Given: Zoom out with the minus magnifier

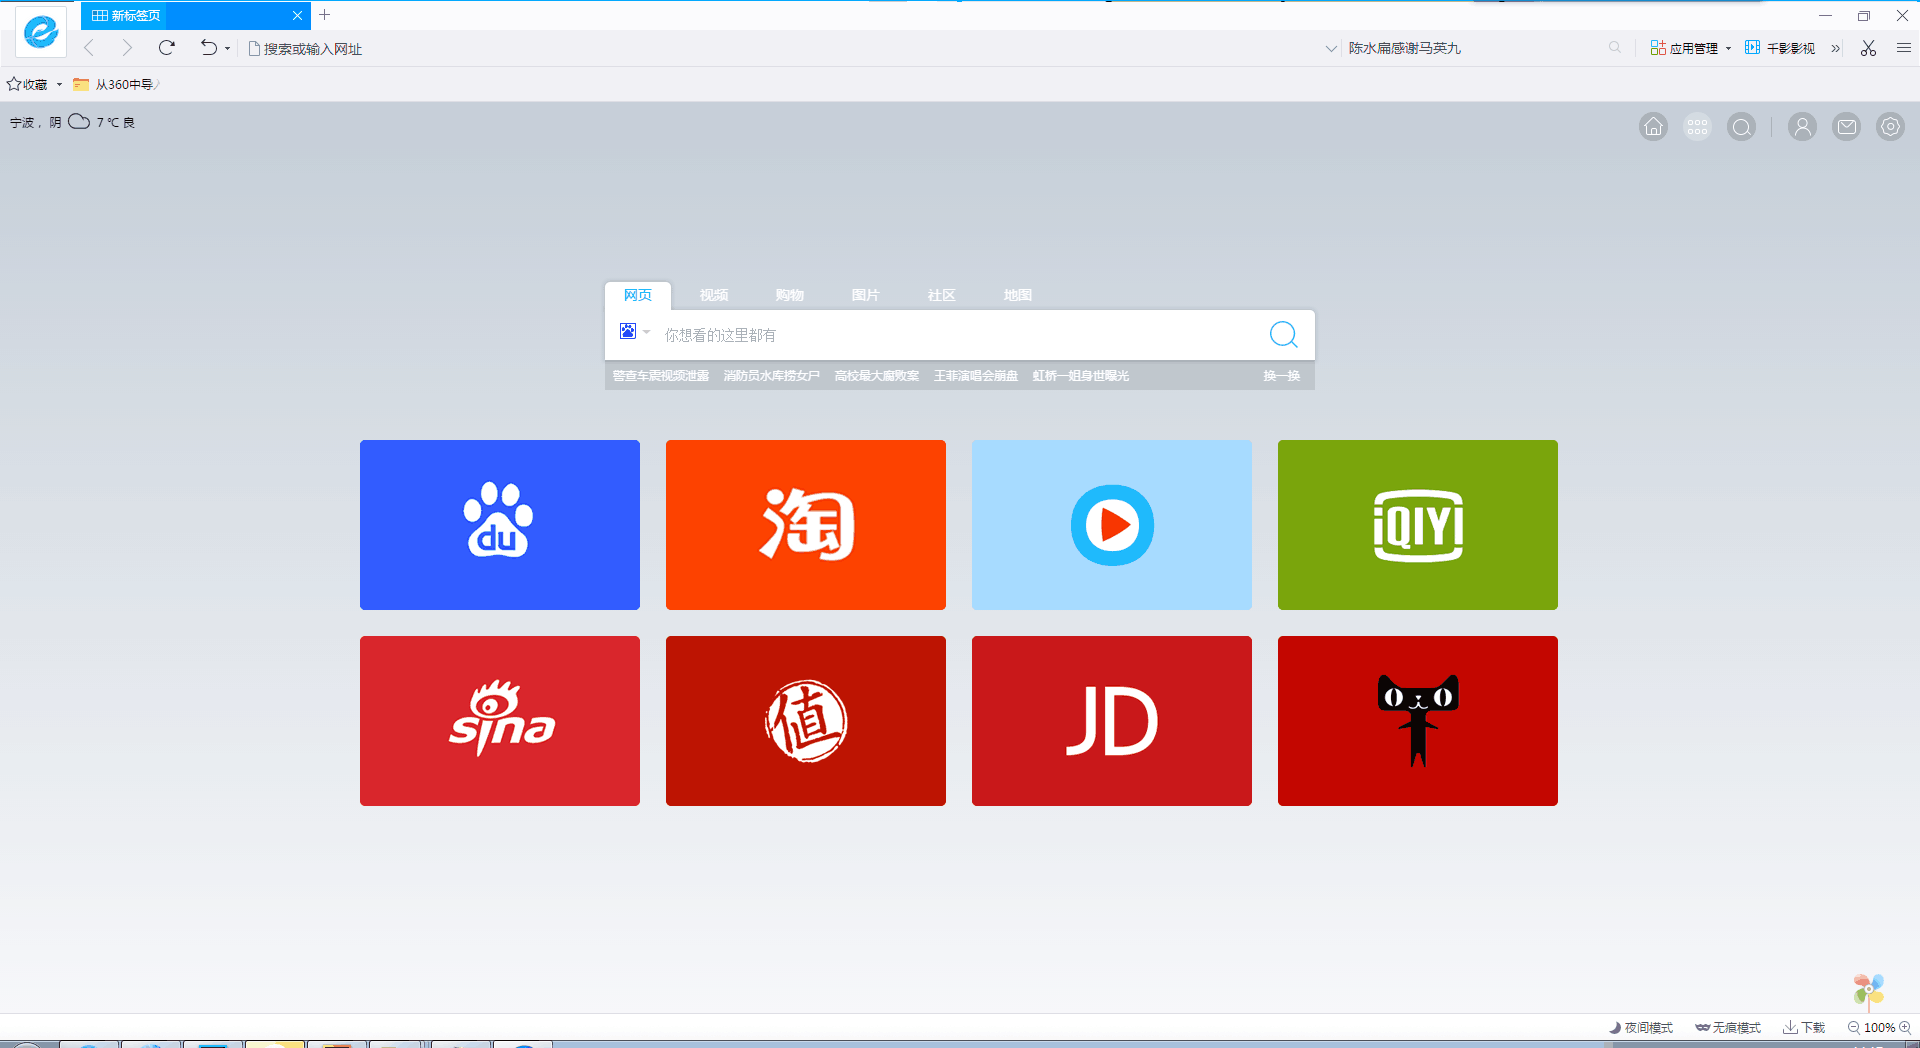Looking at the screenshot, I should click(1854, 1028).
